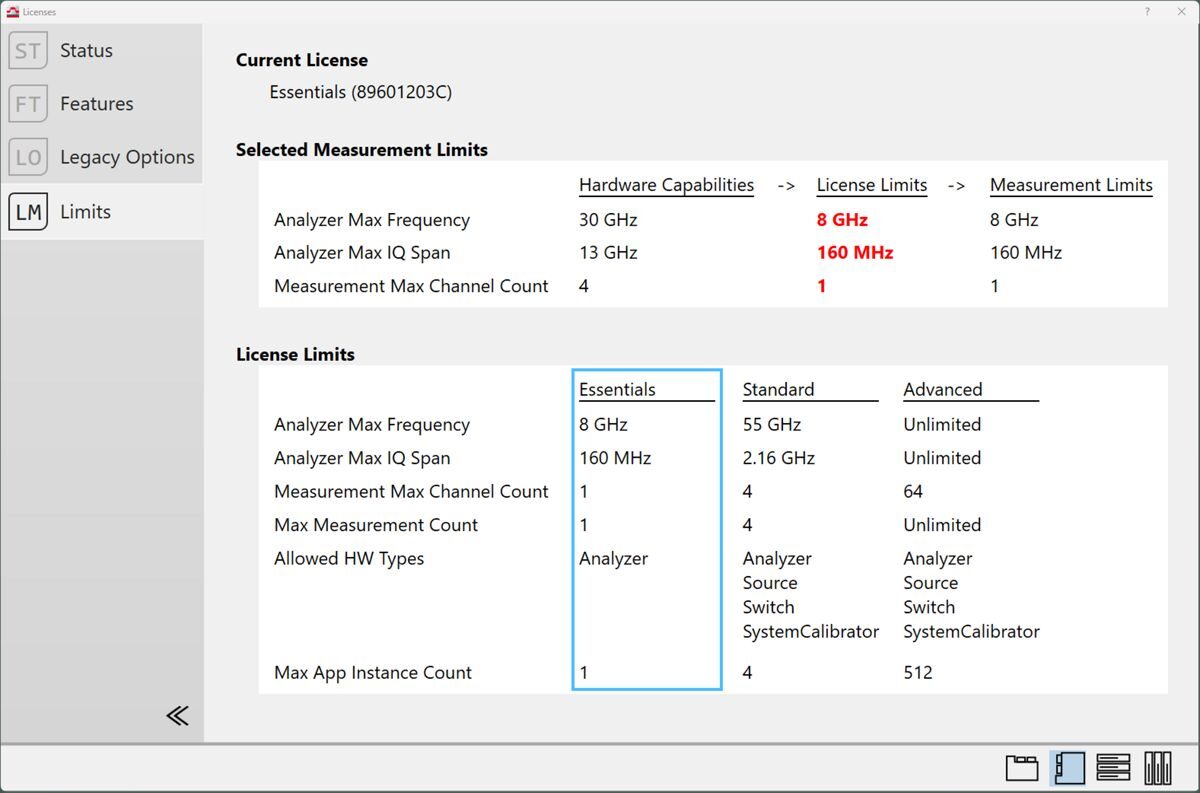Click Source in the Standard column

point(770,583)
